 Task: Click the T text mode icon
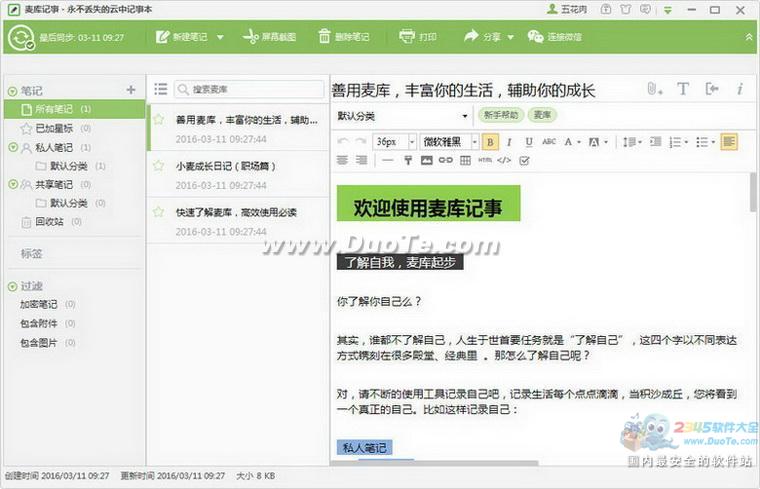point(683,89)
